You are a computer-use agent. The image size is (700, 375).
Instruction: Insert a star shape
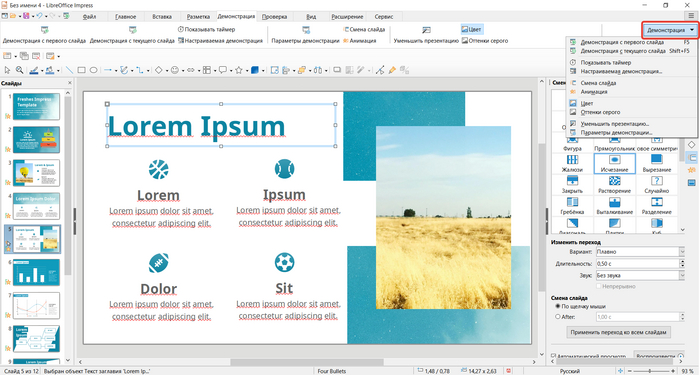click(x=239, y=70)
